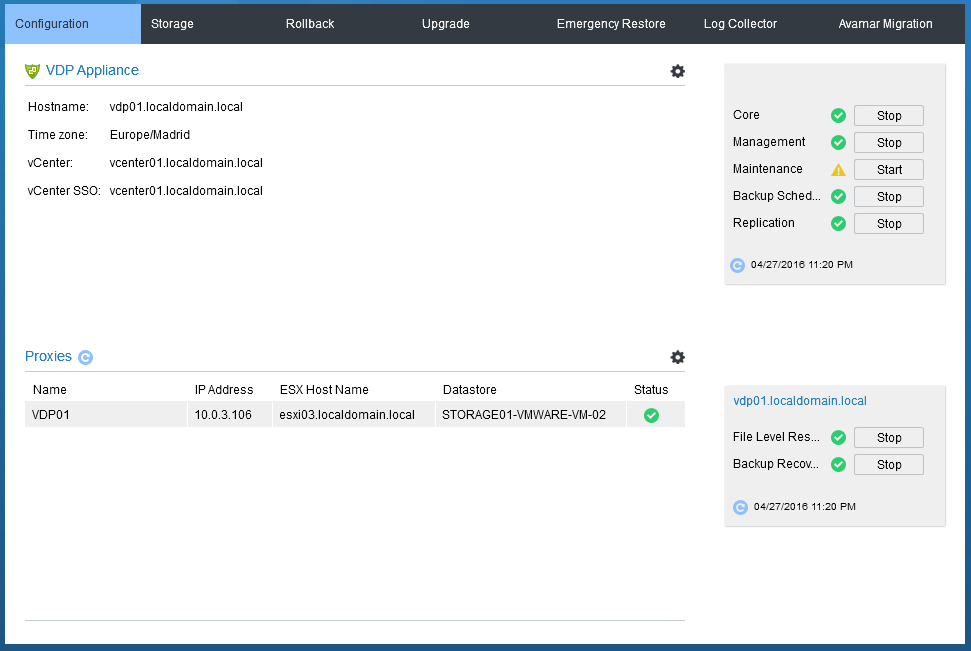Click the Datastore column header
This screenshot has width=971, height=651.
click(x=469, y=390)
